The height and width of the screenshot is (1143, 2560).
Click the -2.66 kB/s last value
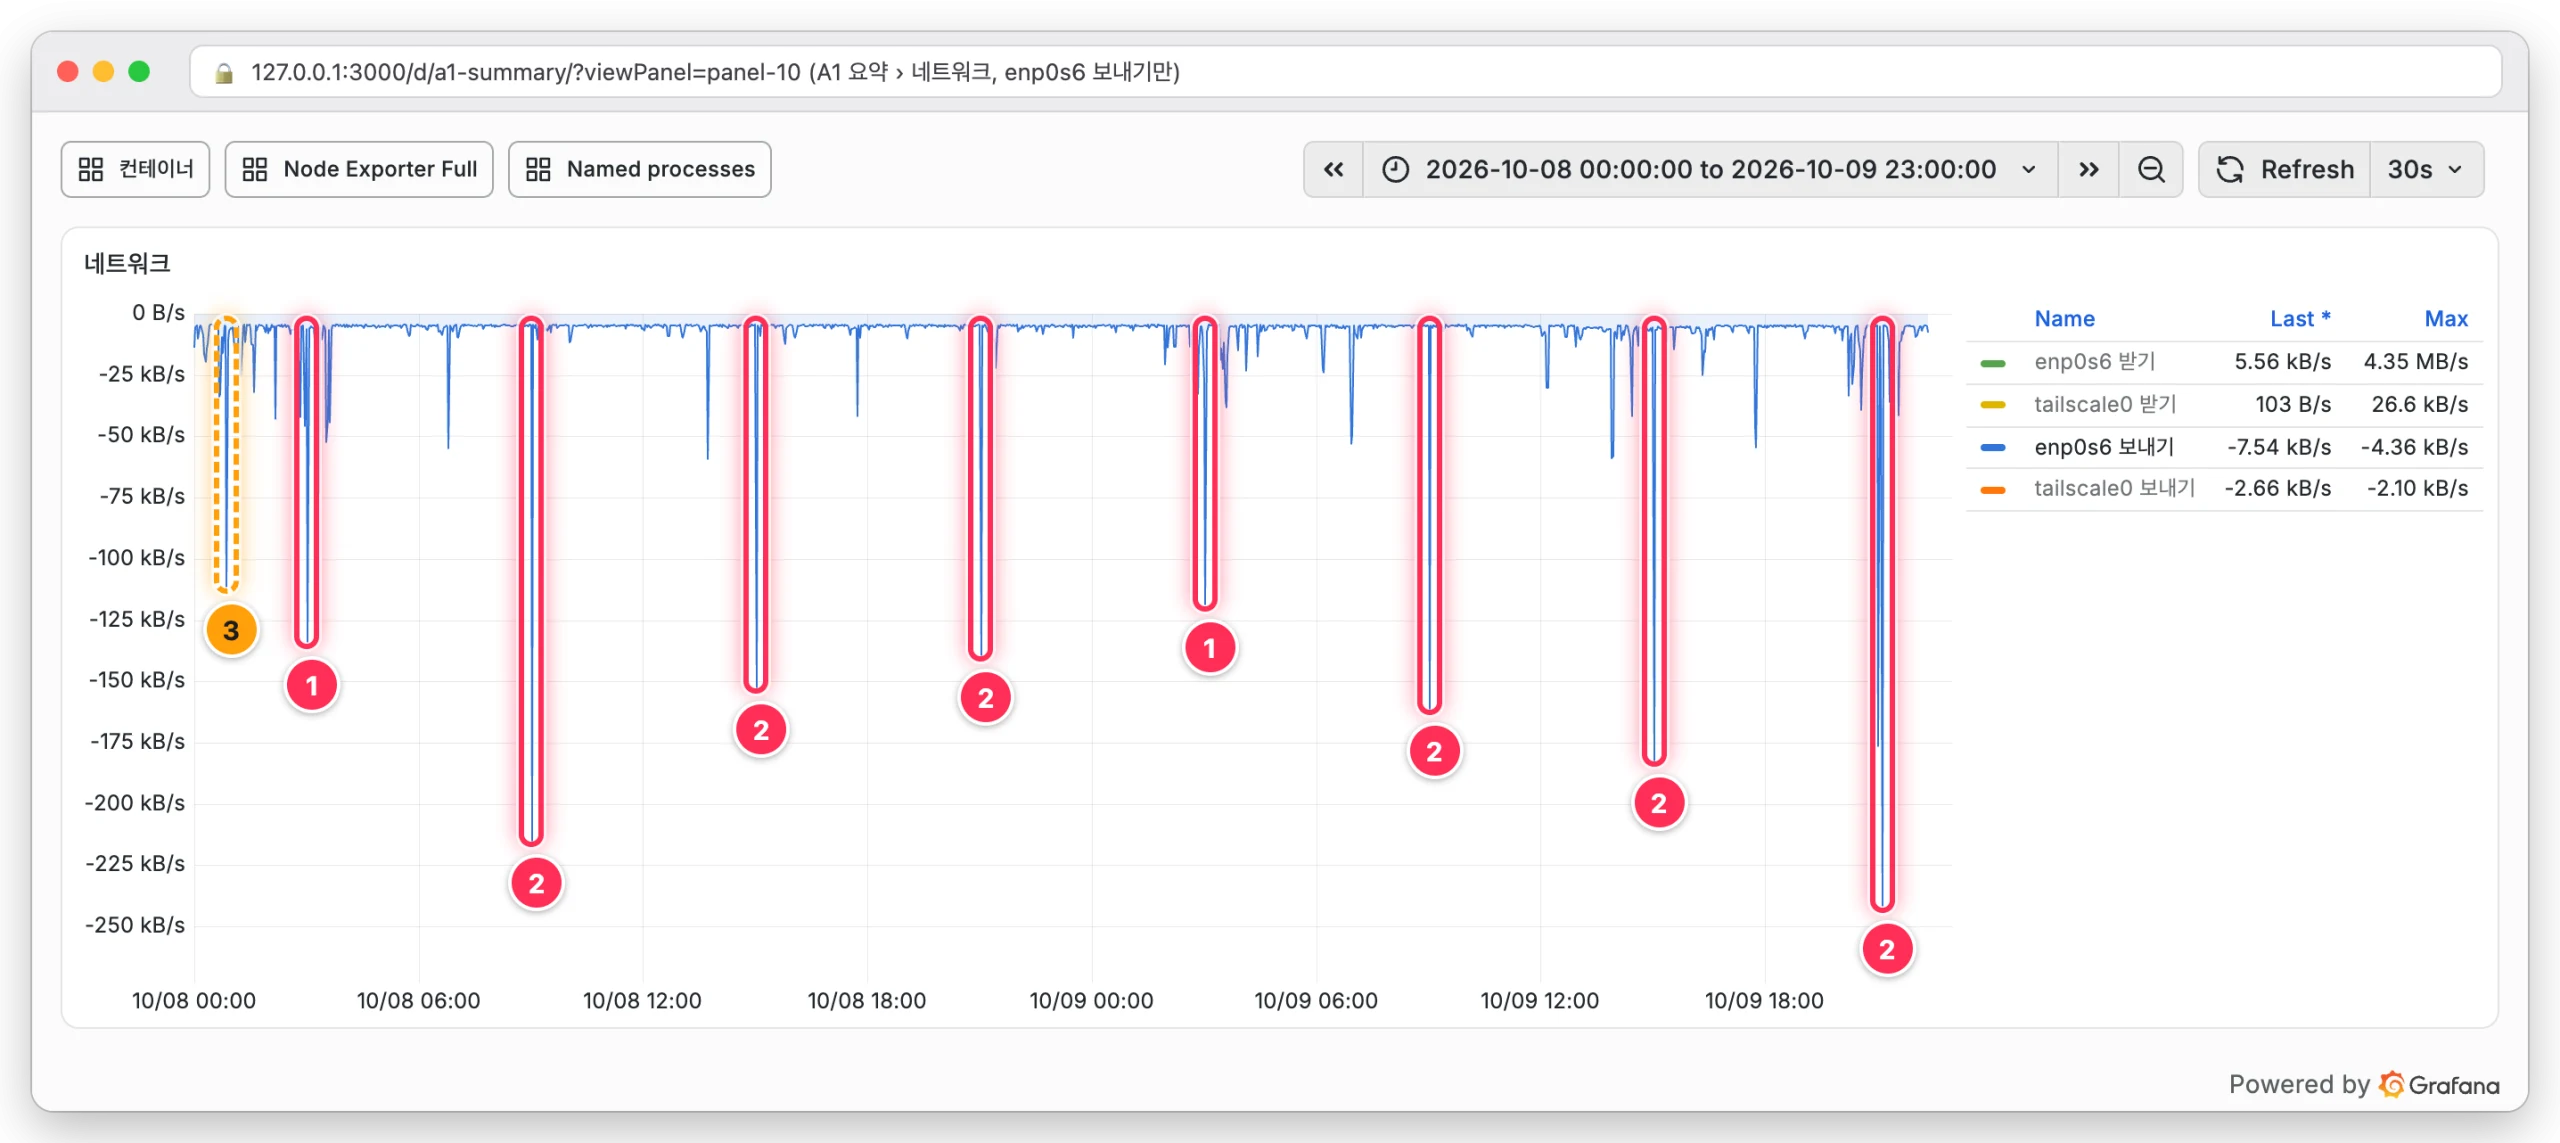pos(2278,488)
